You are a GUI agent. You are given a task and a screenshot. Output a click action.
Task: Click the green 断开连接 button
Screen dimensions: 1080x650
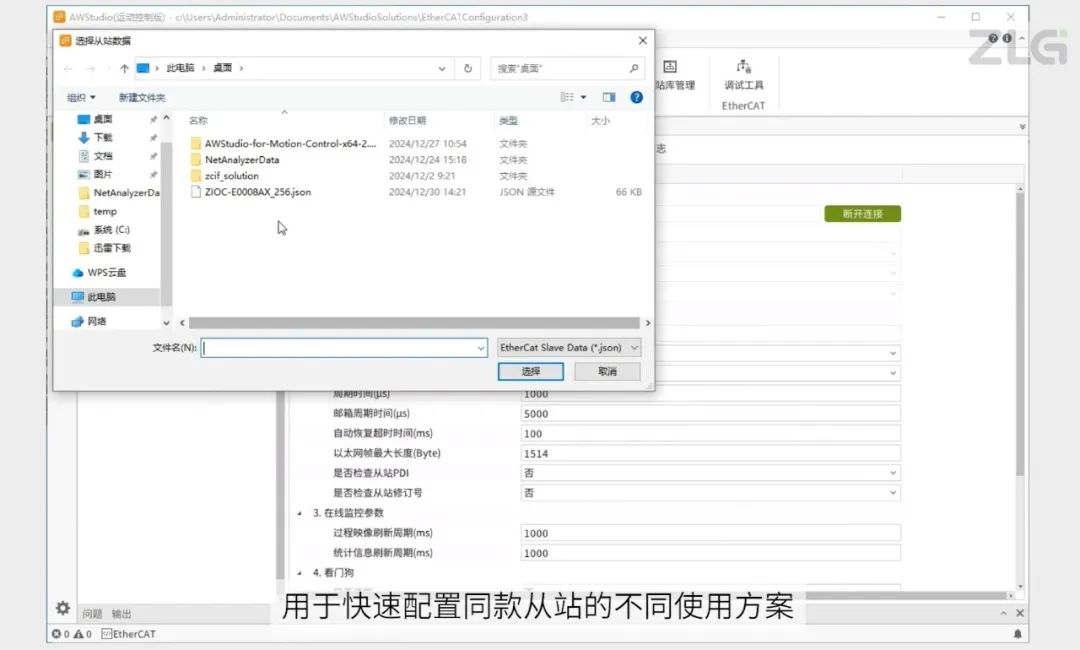coord(862,214)
